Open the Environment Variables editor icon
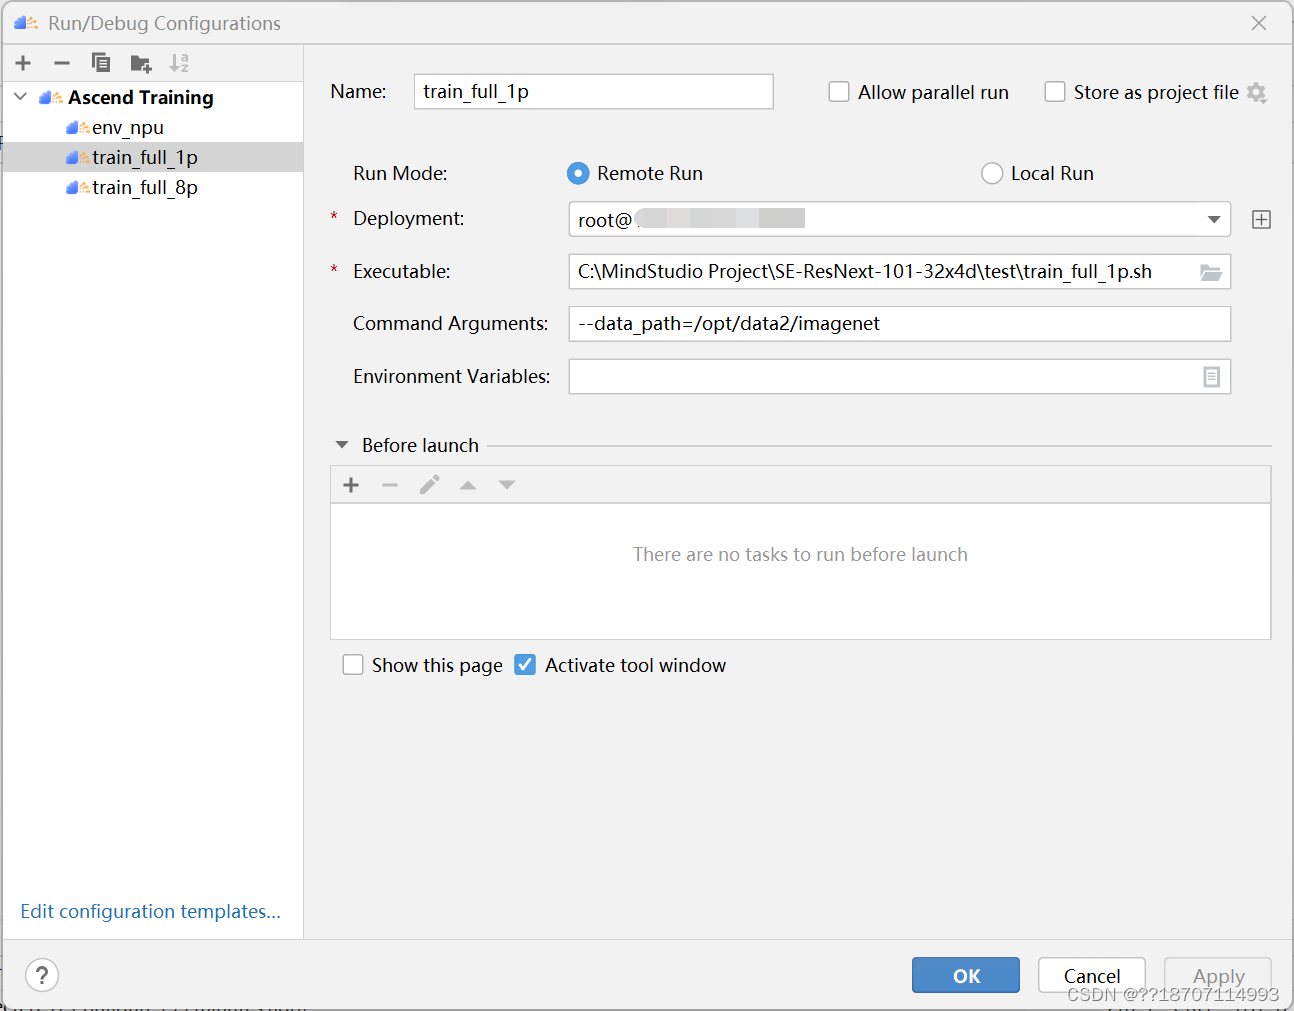This screenshot has width=1294, height=1011. coord(1211,377)
